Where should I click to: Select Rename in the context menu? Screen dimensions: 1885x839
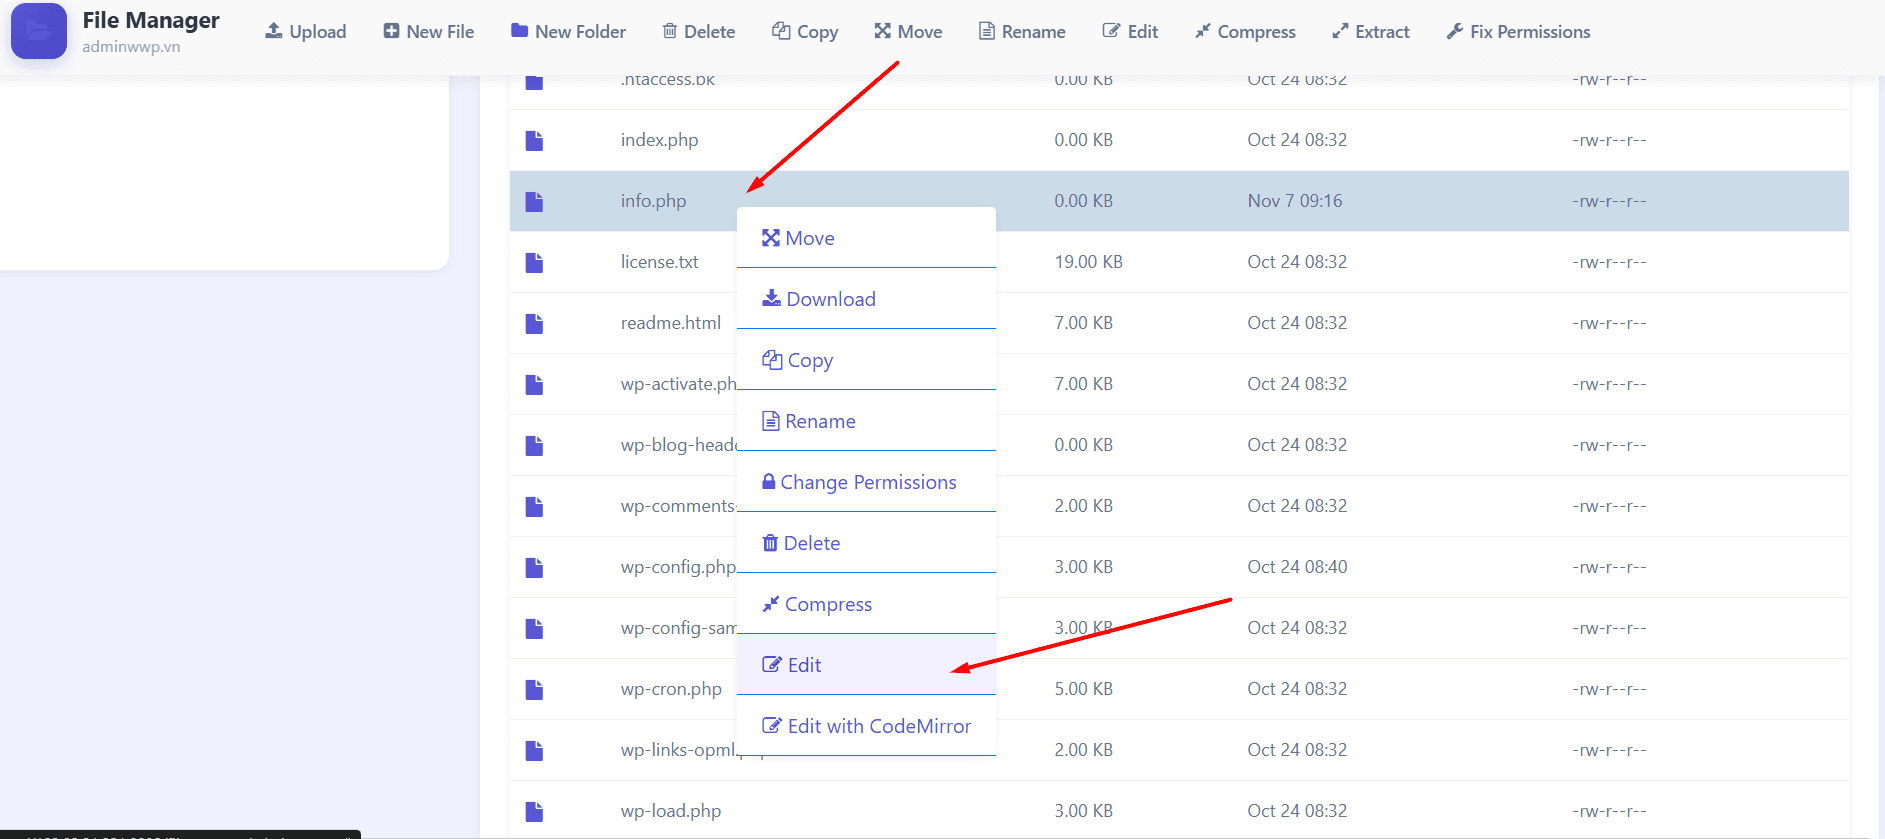pyautogui.click(x=809, y=421)
